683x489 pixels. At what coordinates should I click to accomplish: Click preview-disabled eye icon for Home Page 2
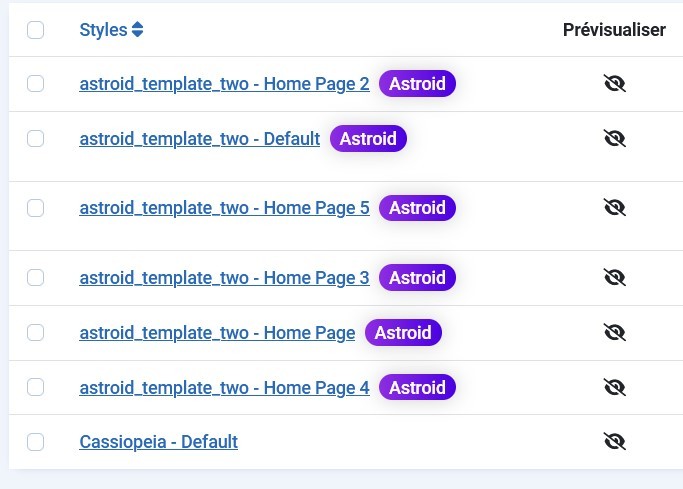pos(615,83)
